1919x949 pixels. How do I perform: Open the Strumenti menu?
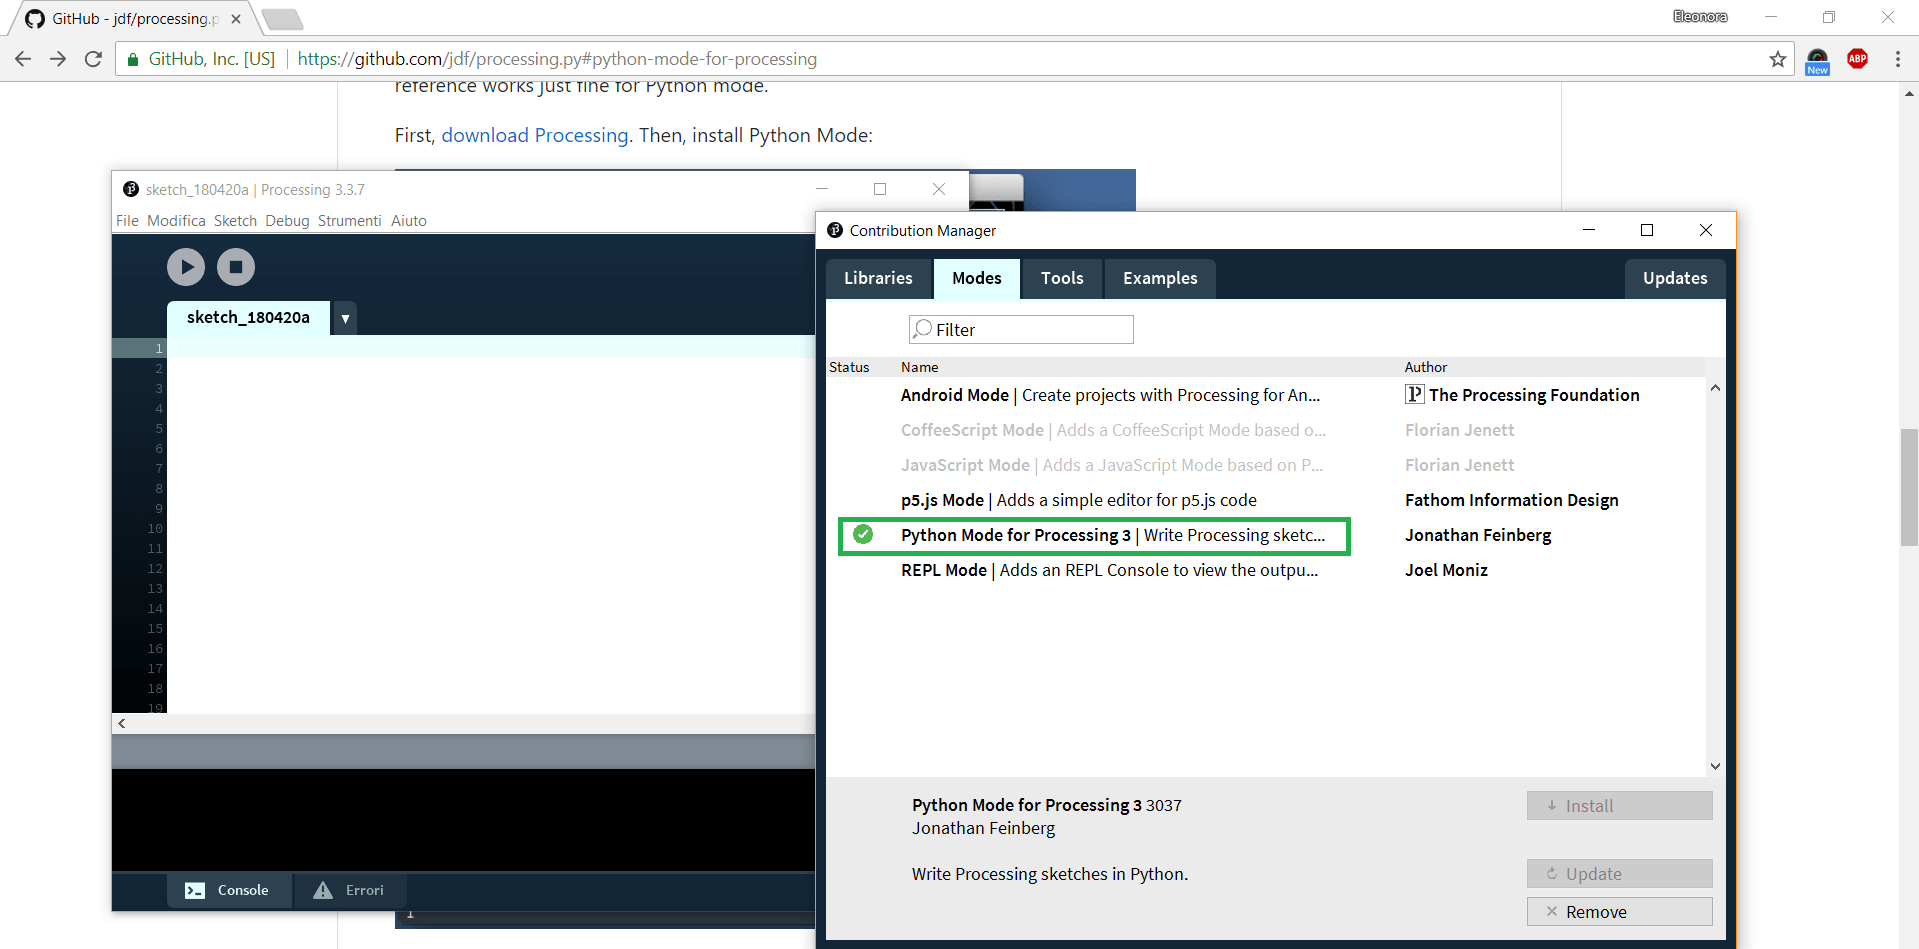349,221
